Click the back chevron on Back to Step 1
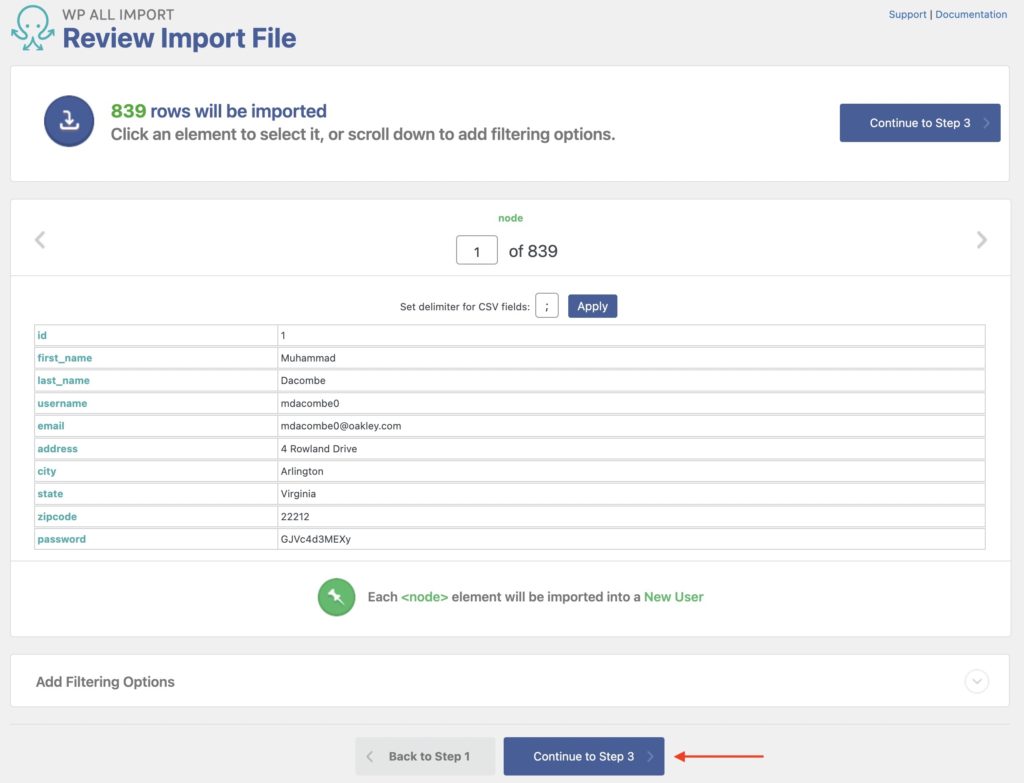1024x783 pixels. pos(370,756)
